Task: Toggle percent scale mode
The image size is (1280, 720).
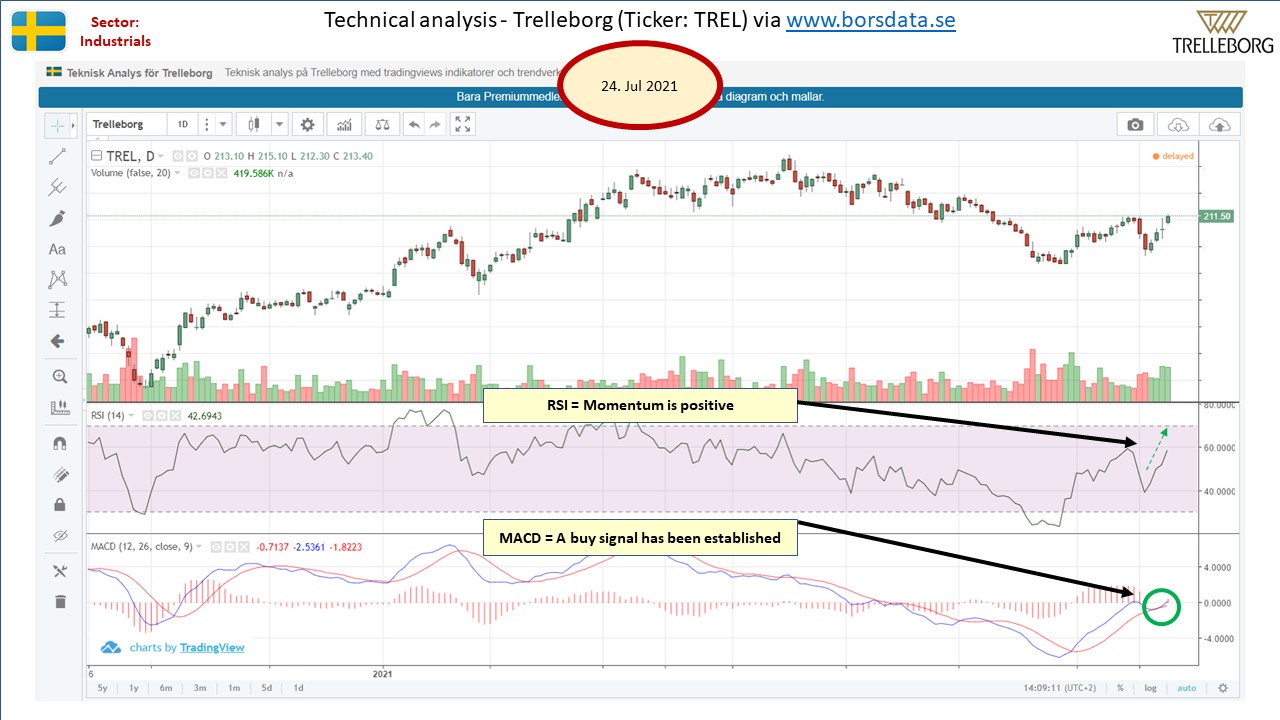Action: click(x=1120, y=688)
